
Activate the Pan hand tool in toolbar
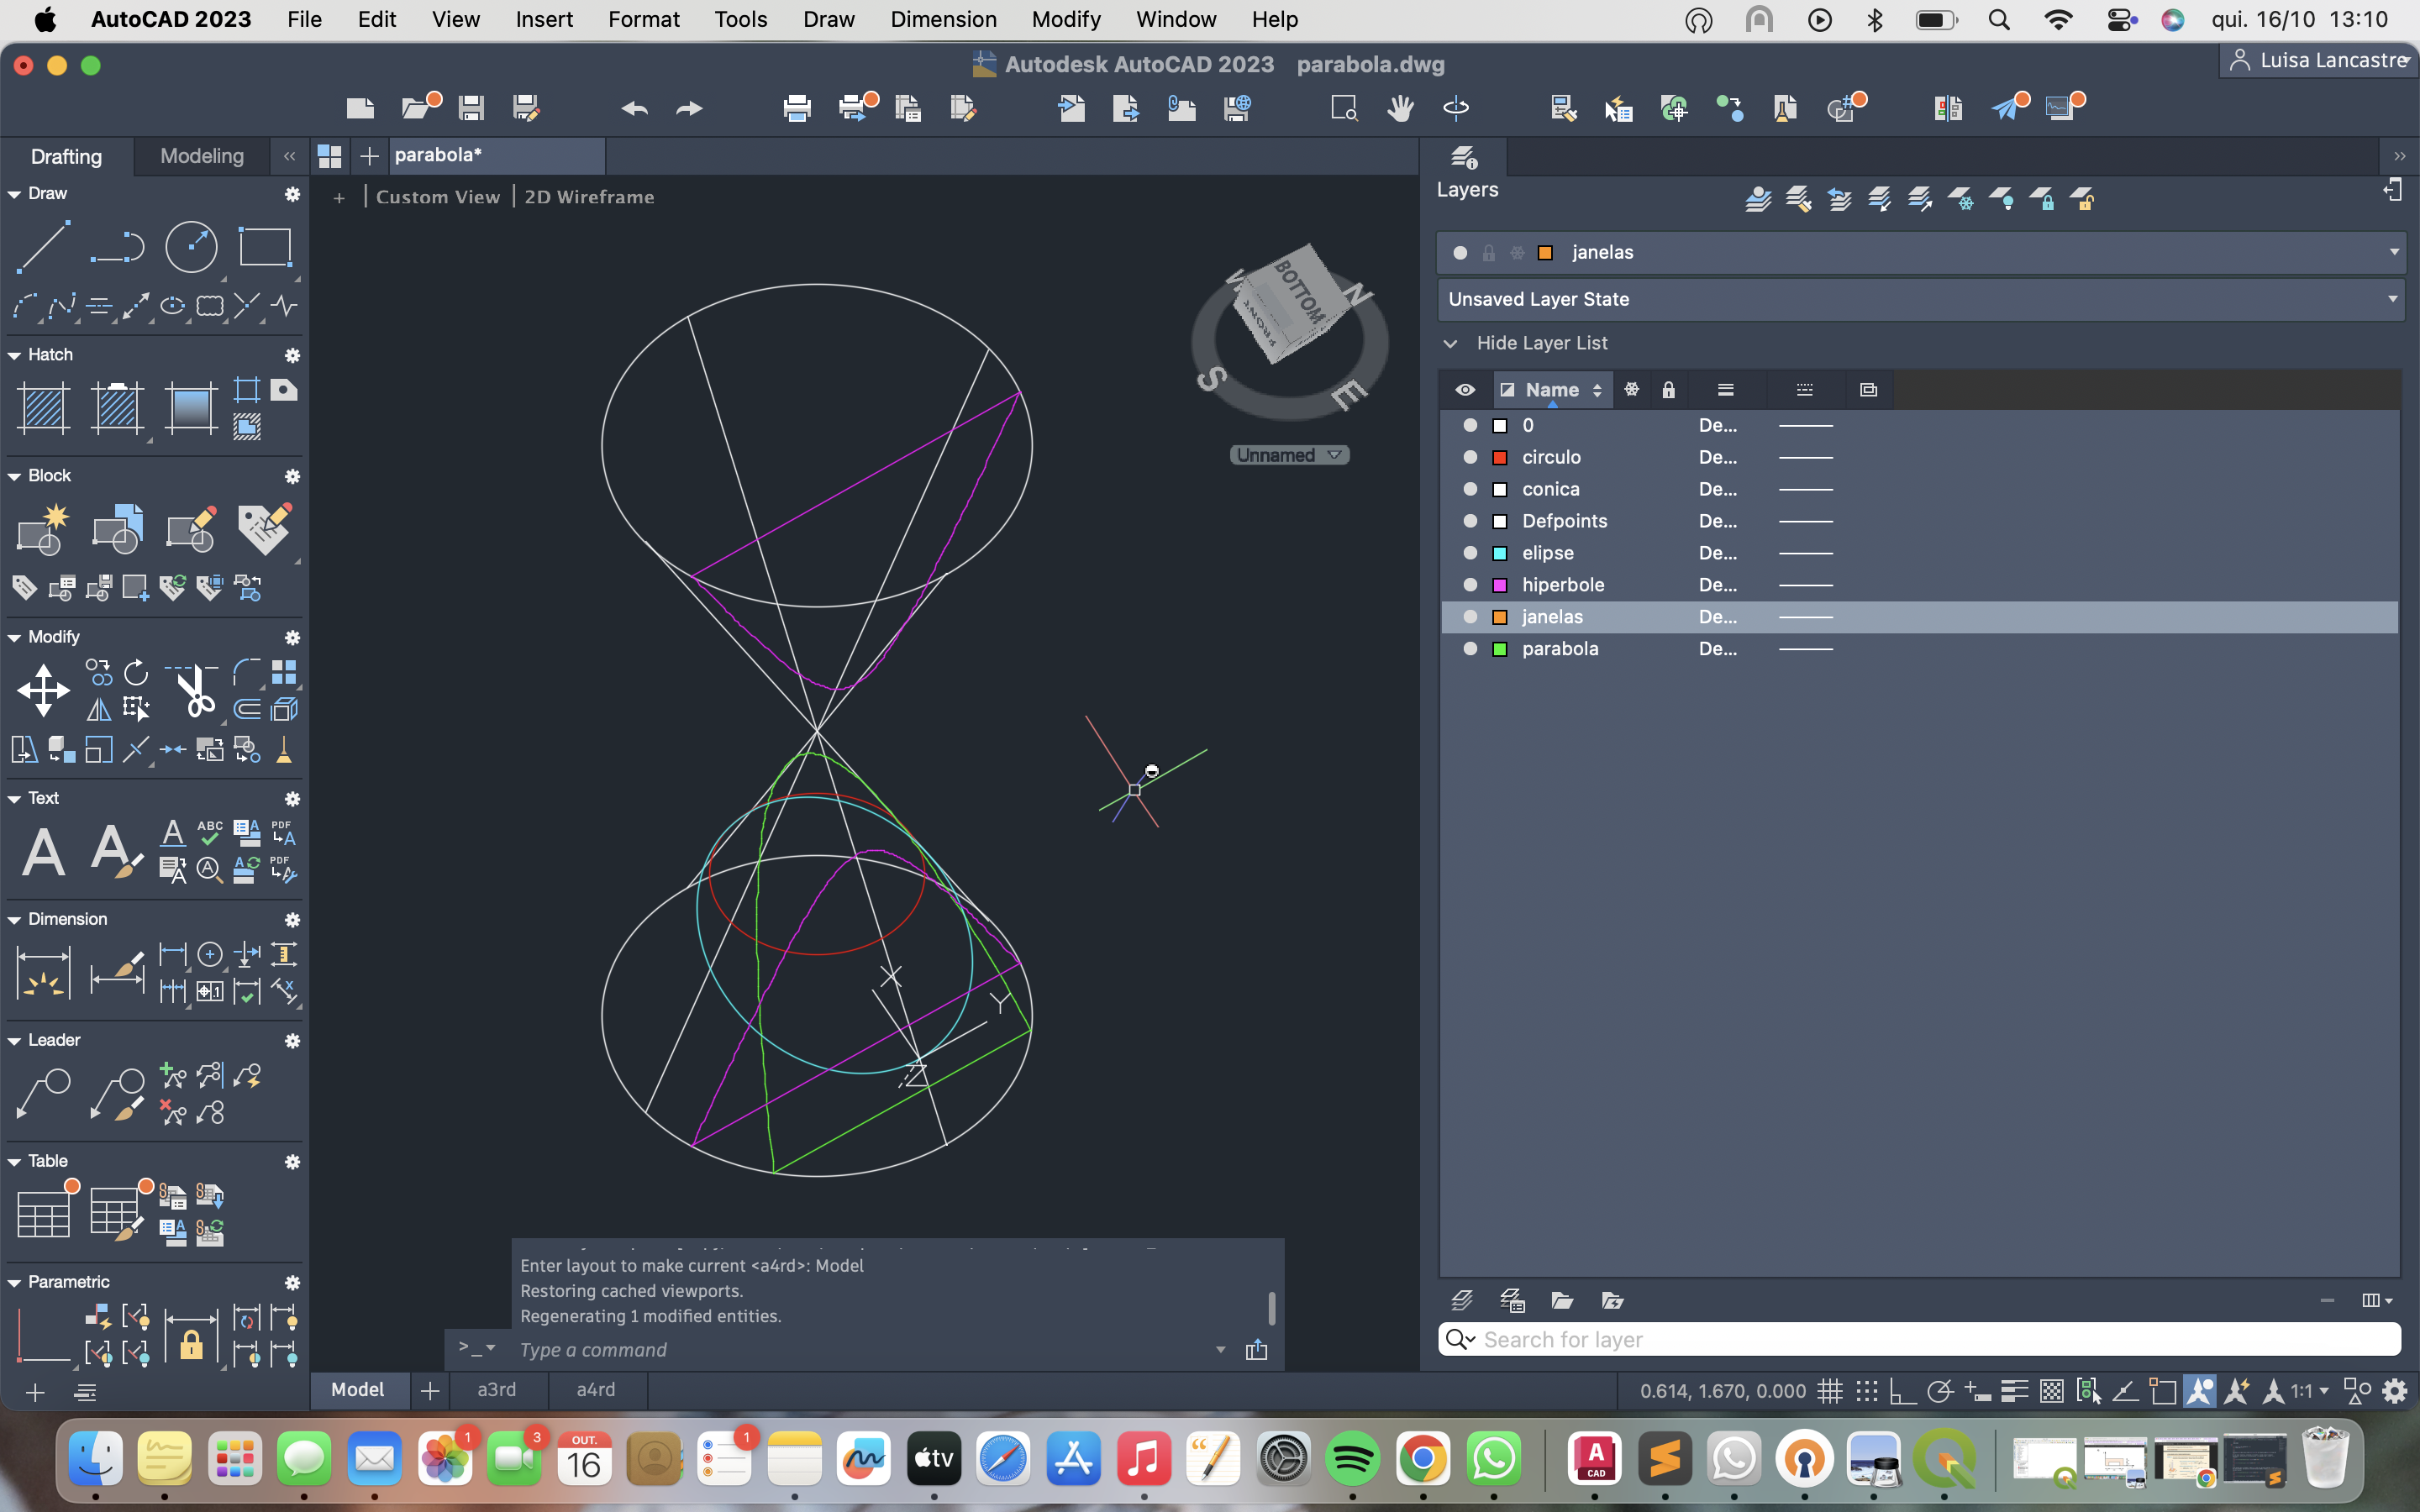point(1400,108)
